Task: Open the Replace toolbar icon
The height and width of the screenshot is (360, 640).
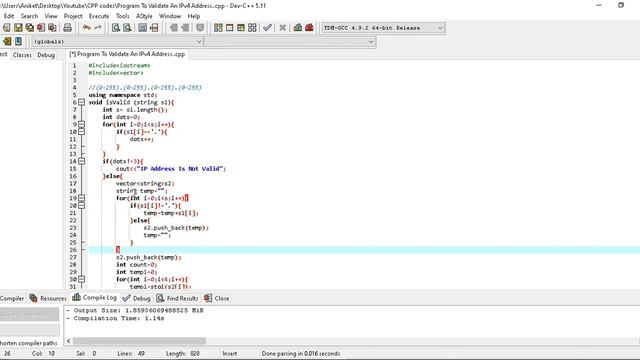Action: pos(127,27)
